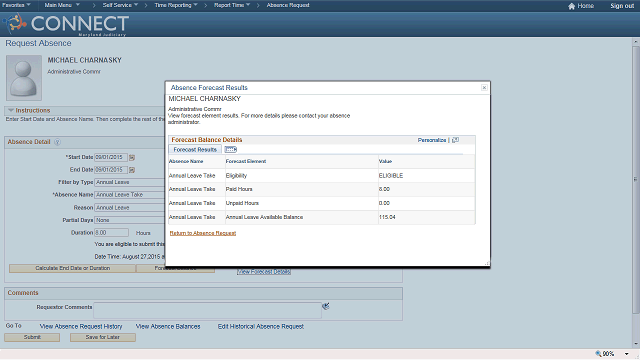
Task: Open the browser zoom level dropdown
Action: tap(627, 354)
